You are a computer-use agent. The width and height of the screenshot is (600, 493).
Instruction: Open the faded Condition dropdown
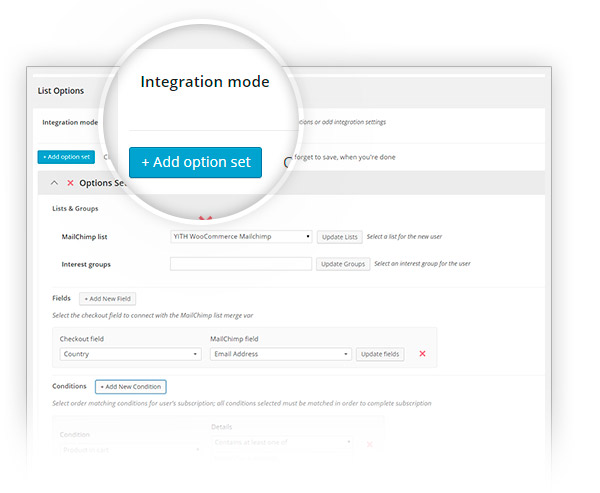click(130, 449)
